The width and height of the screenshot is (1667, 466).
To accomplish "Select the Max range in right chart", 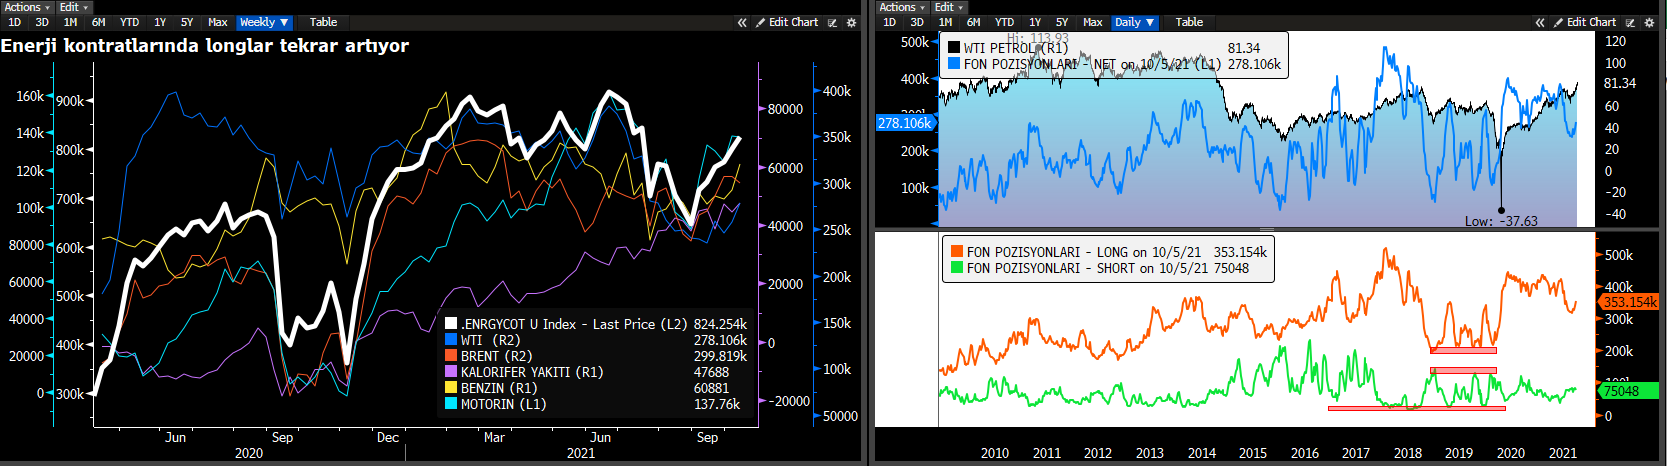I will tap(1092, 22).
